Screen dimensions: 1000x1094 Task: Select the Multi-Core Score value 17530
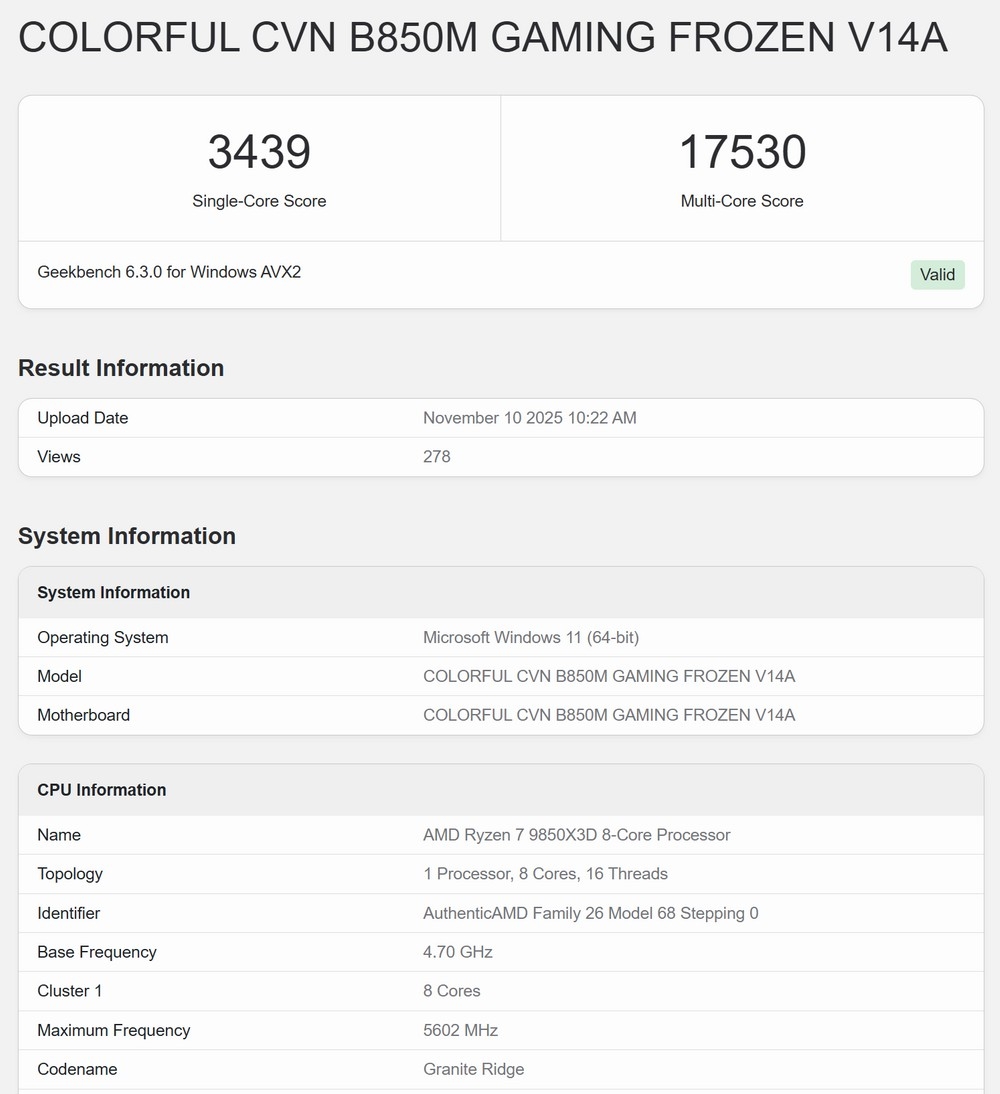coord(742,152)
